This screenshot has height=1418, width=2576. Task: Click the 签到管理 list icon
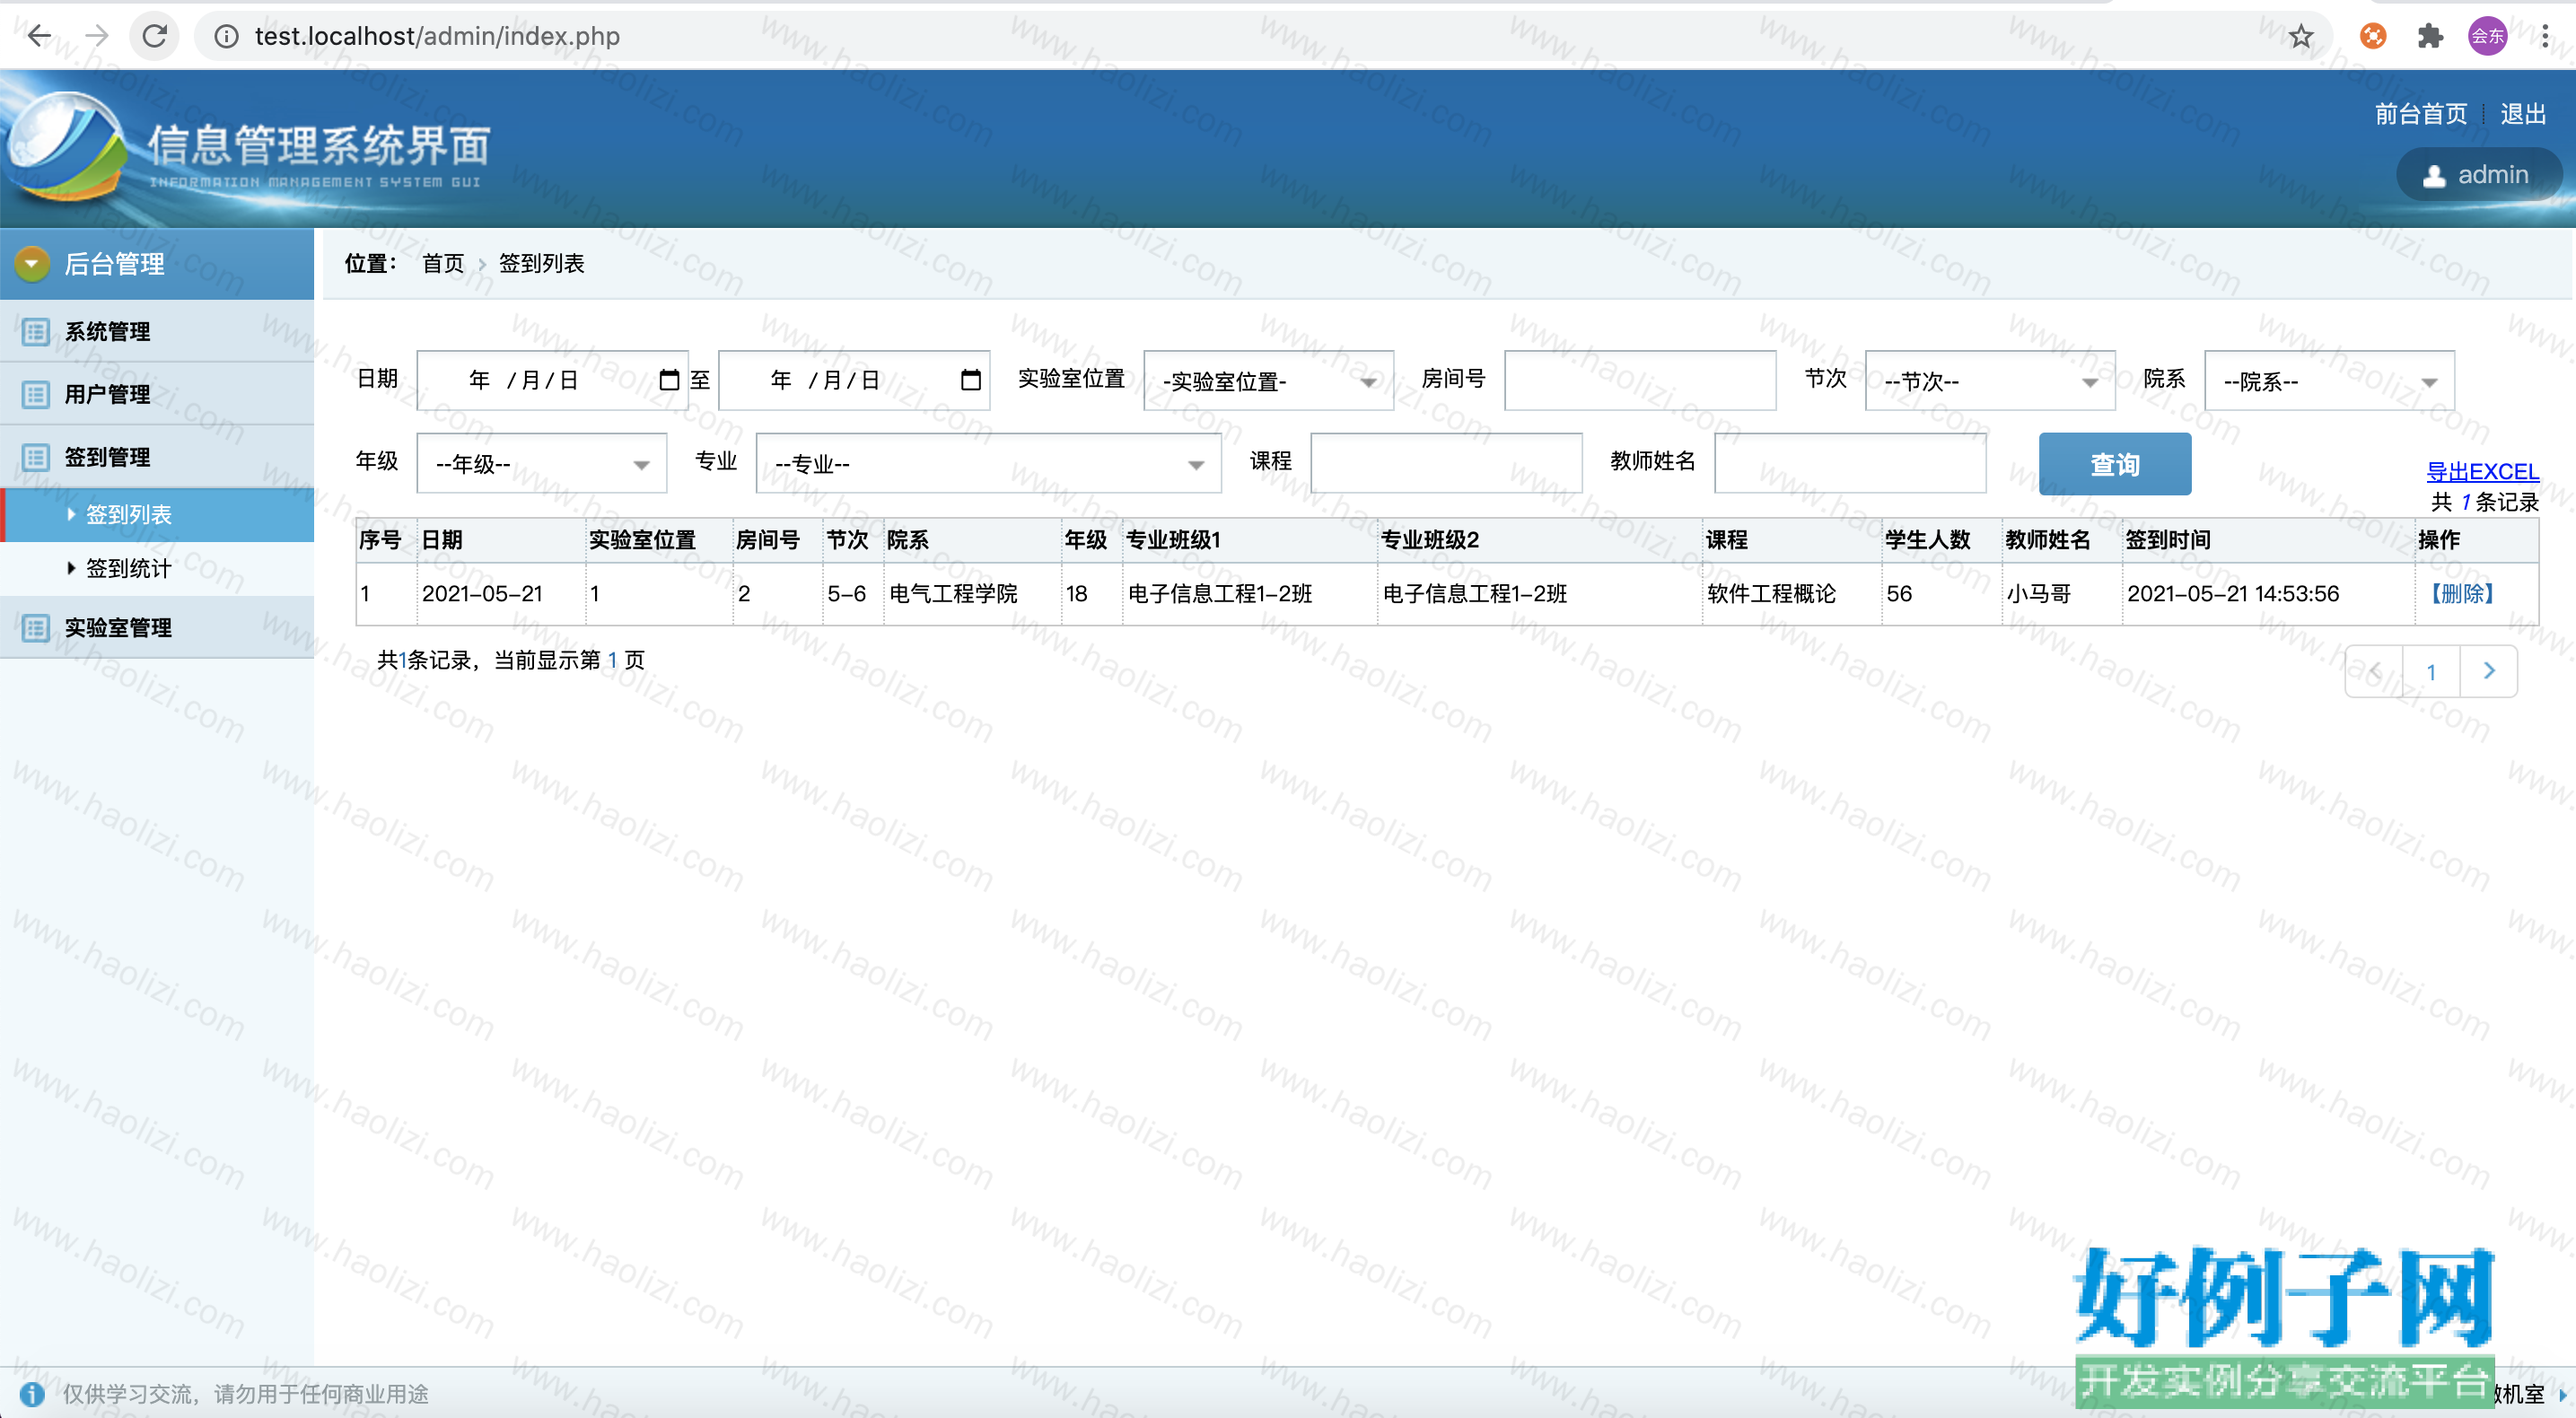click(36, 457)
